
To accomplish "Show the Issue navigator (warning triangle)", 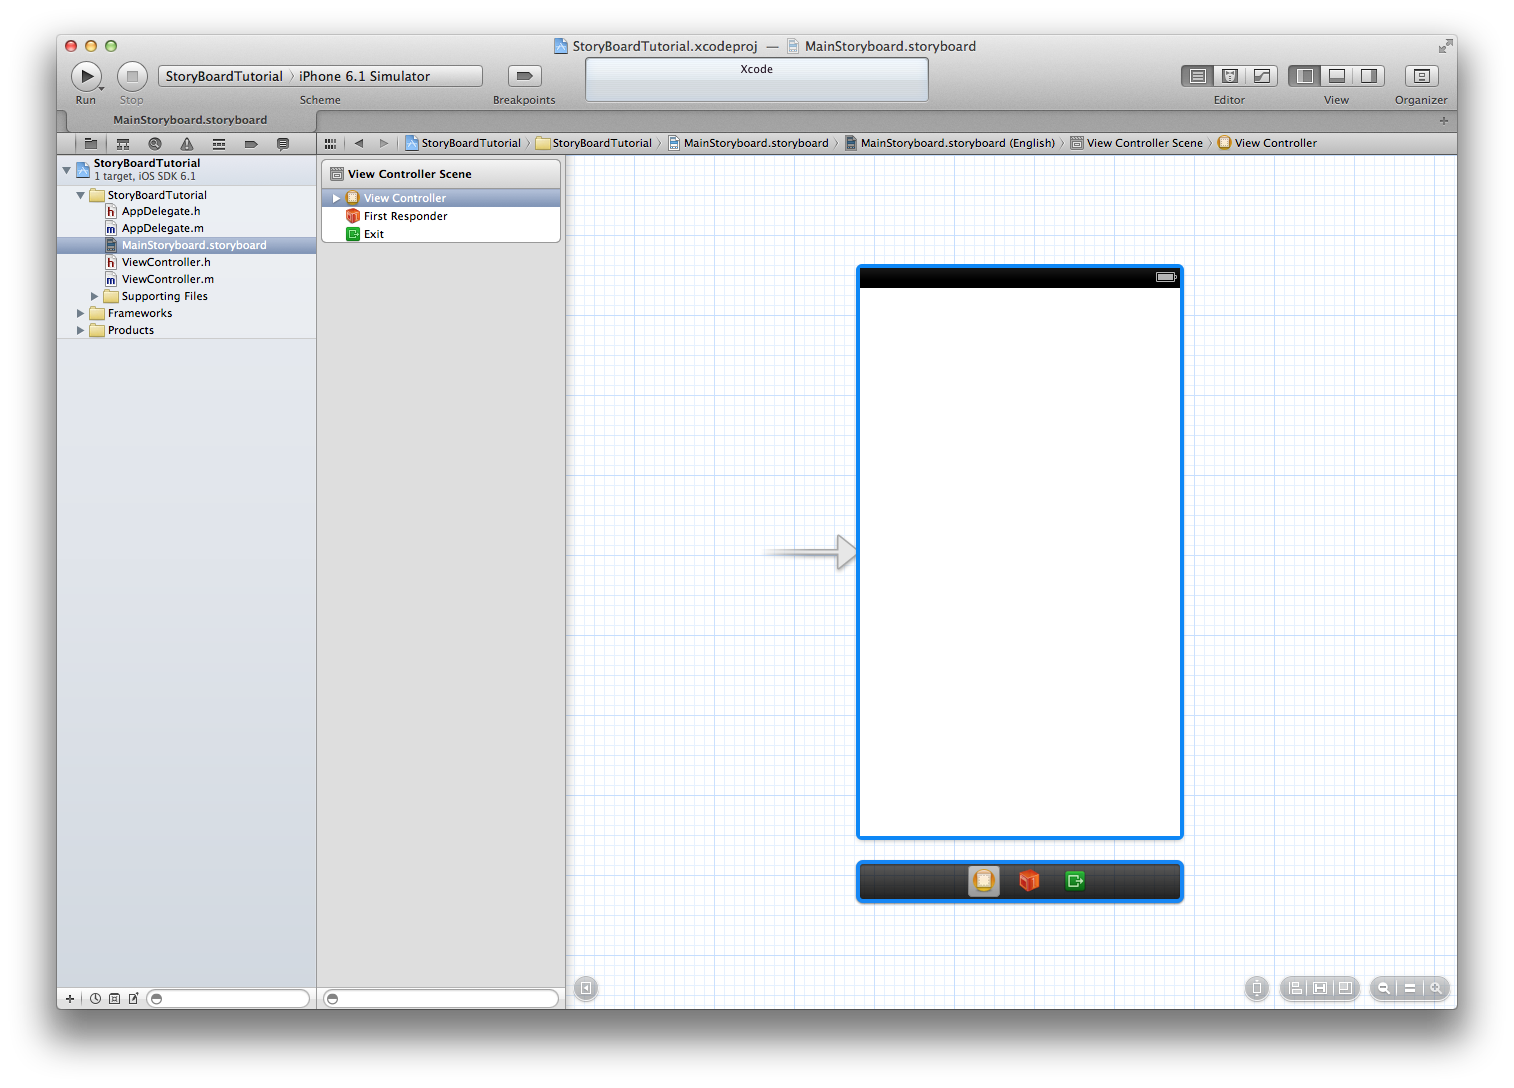I will (x=187, y=144).
